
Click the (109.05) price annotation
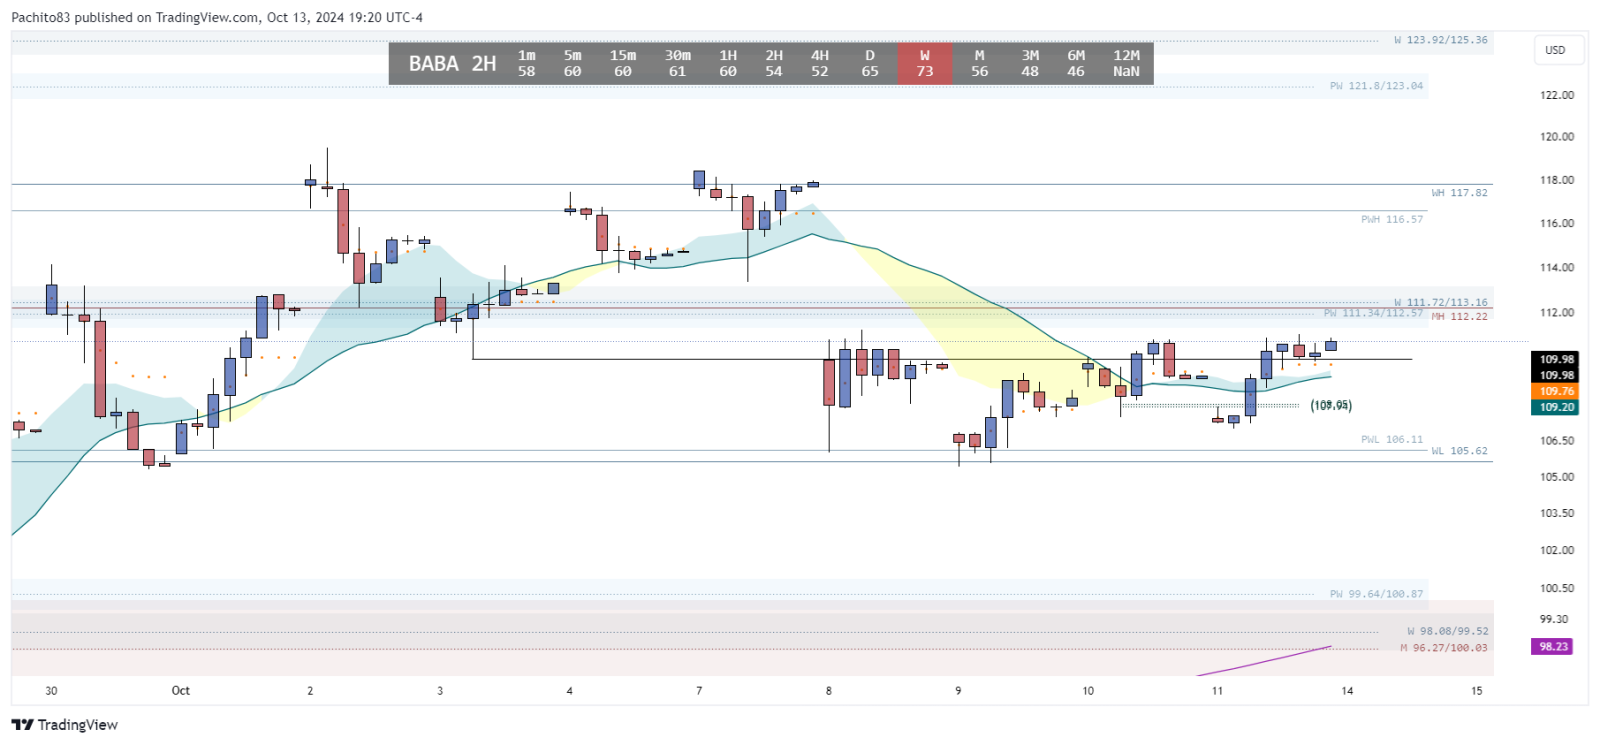pos(1331,405)
